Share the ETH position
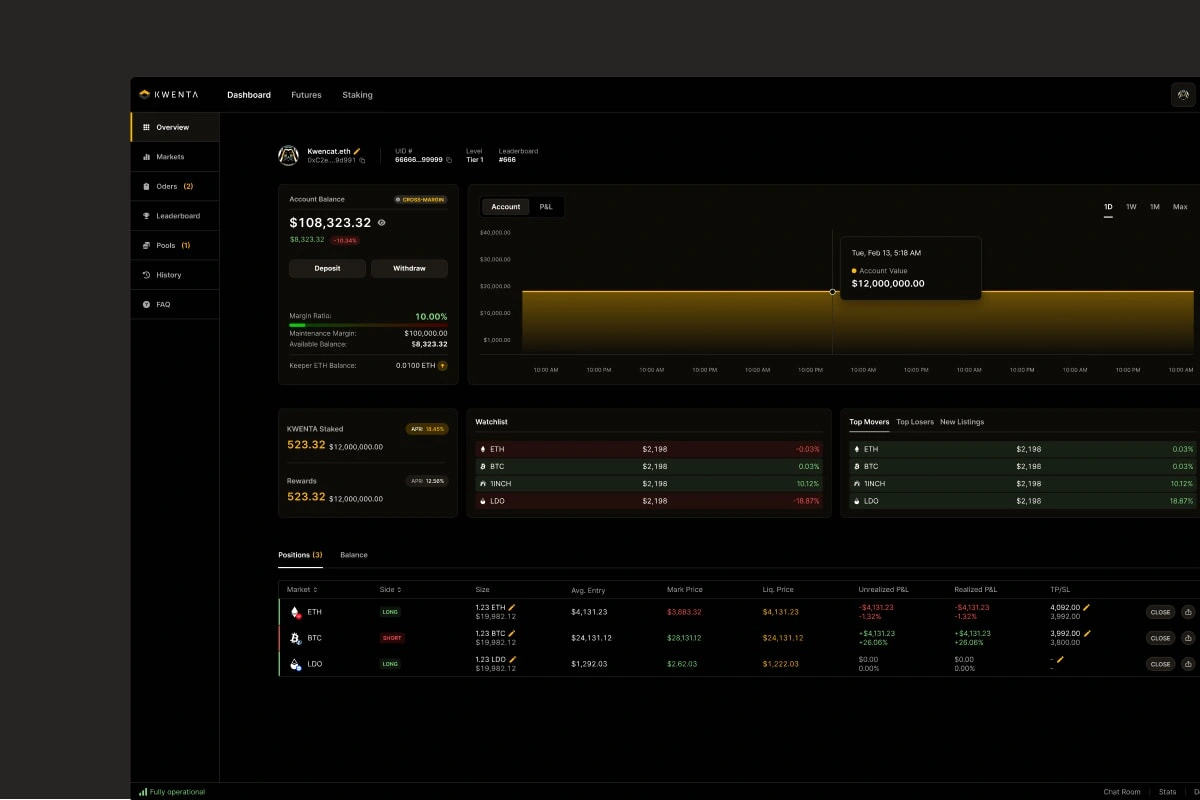The image size is (1200, 800). tap(1188, 612)
